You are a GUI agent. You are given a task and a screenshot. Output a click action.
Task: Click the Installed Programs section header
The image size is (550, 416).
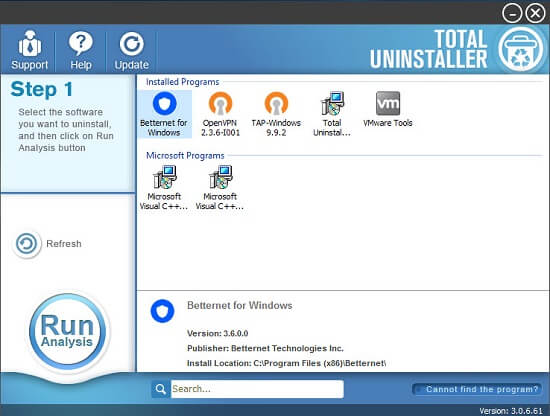[182, 82]
